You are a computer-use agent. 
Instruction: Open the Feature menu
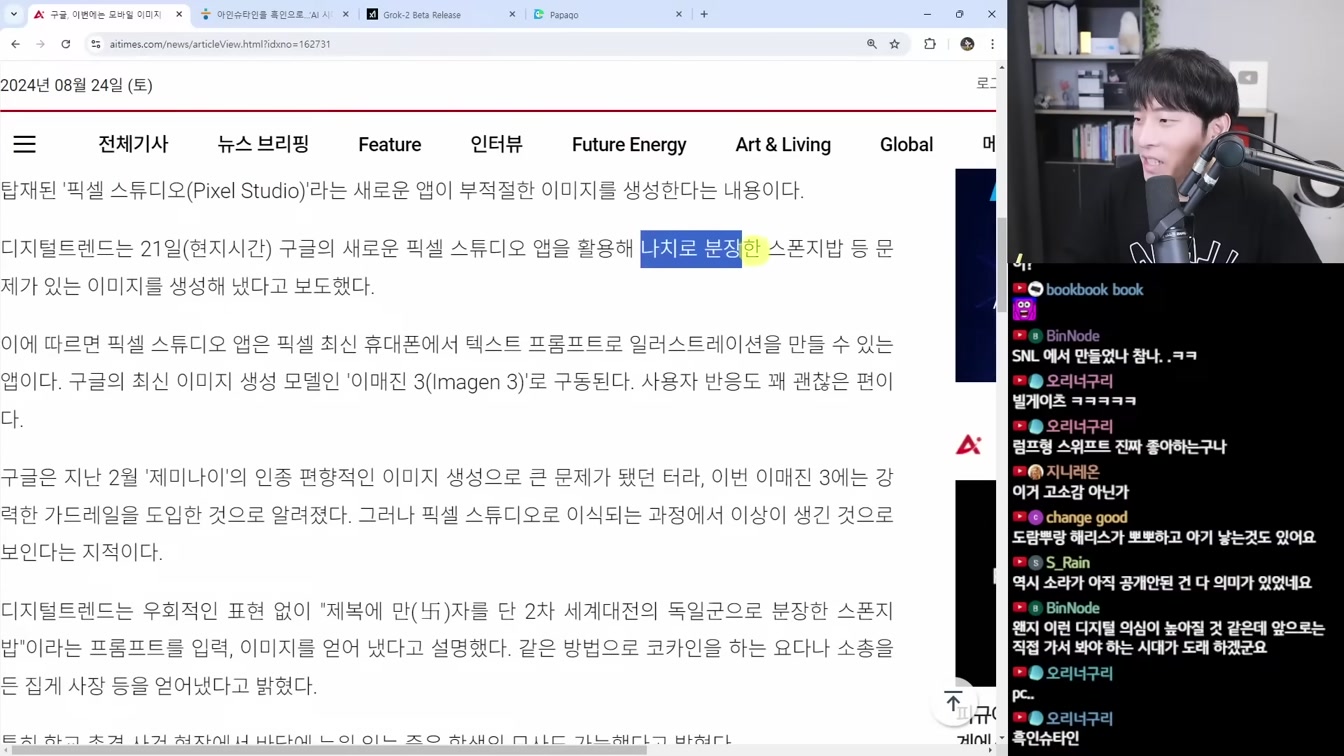coord(390,145)
